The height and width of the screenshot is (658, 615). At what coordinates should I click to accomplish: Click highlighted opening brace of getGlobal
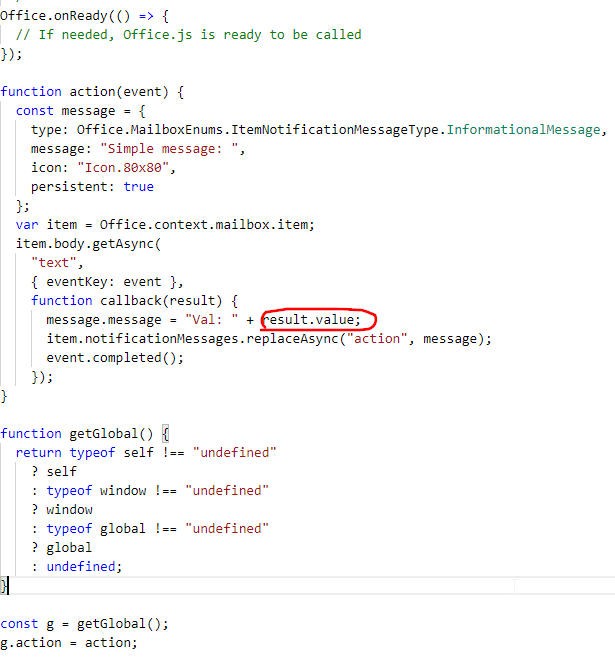(x=165, y=433)
